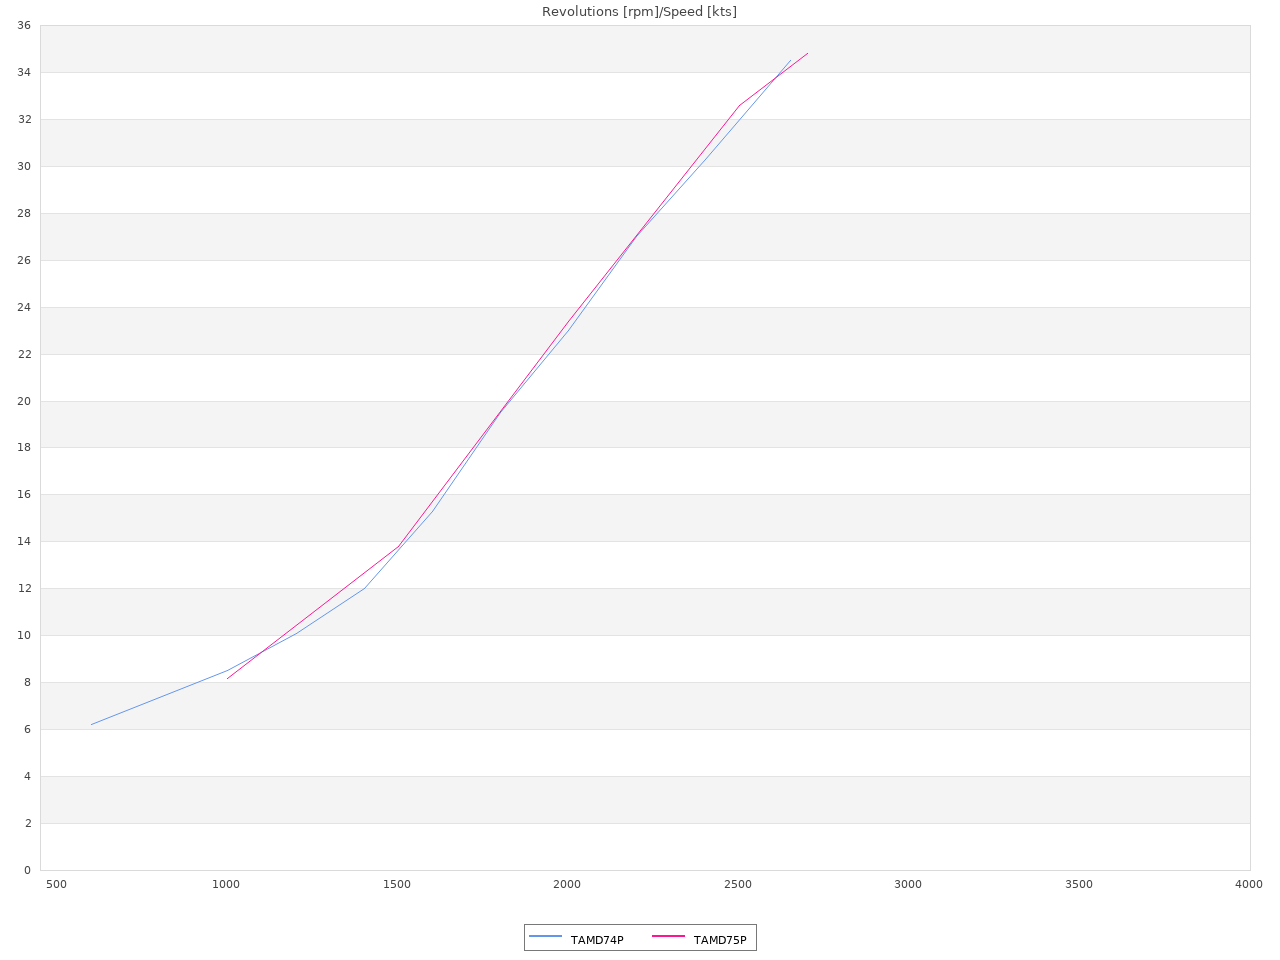Click the top endpoint of the pink TAMD75P curve
This screenshot has height=960, width=1280.
coord(807,53)
